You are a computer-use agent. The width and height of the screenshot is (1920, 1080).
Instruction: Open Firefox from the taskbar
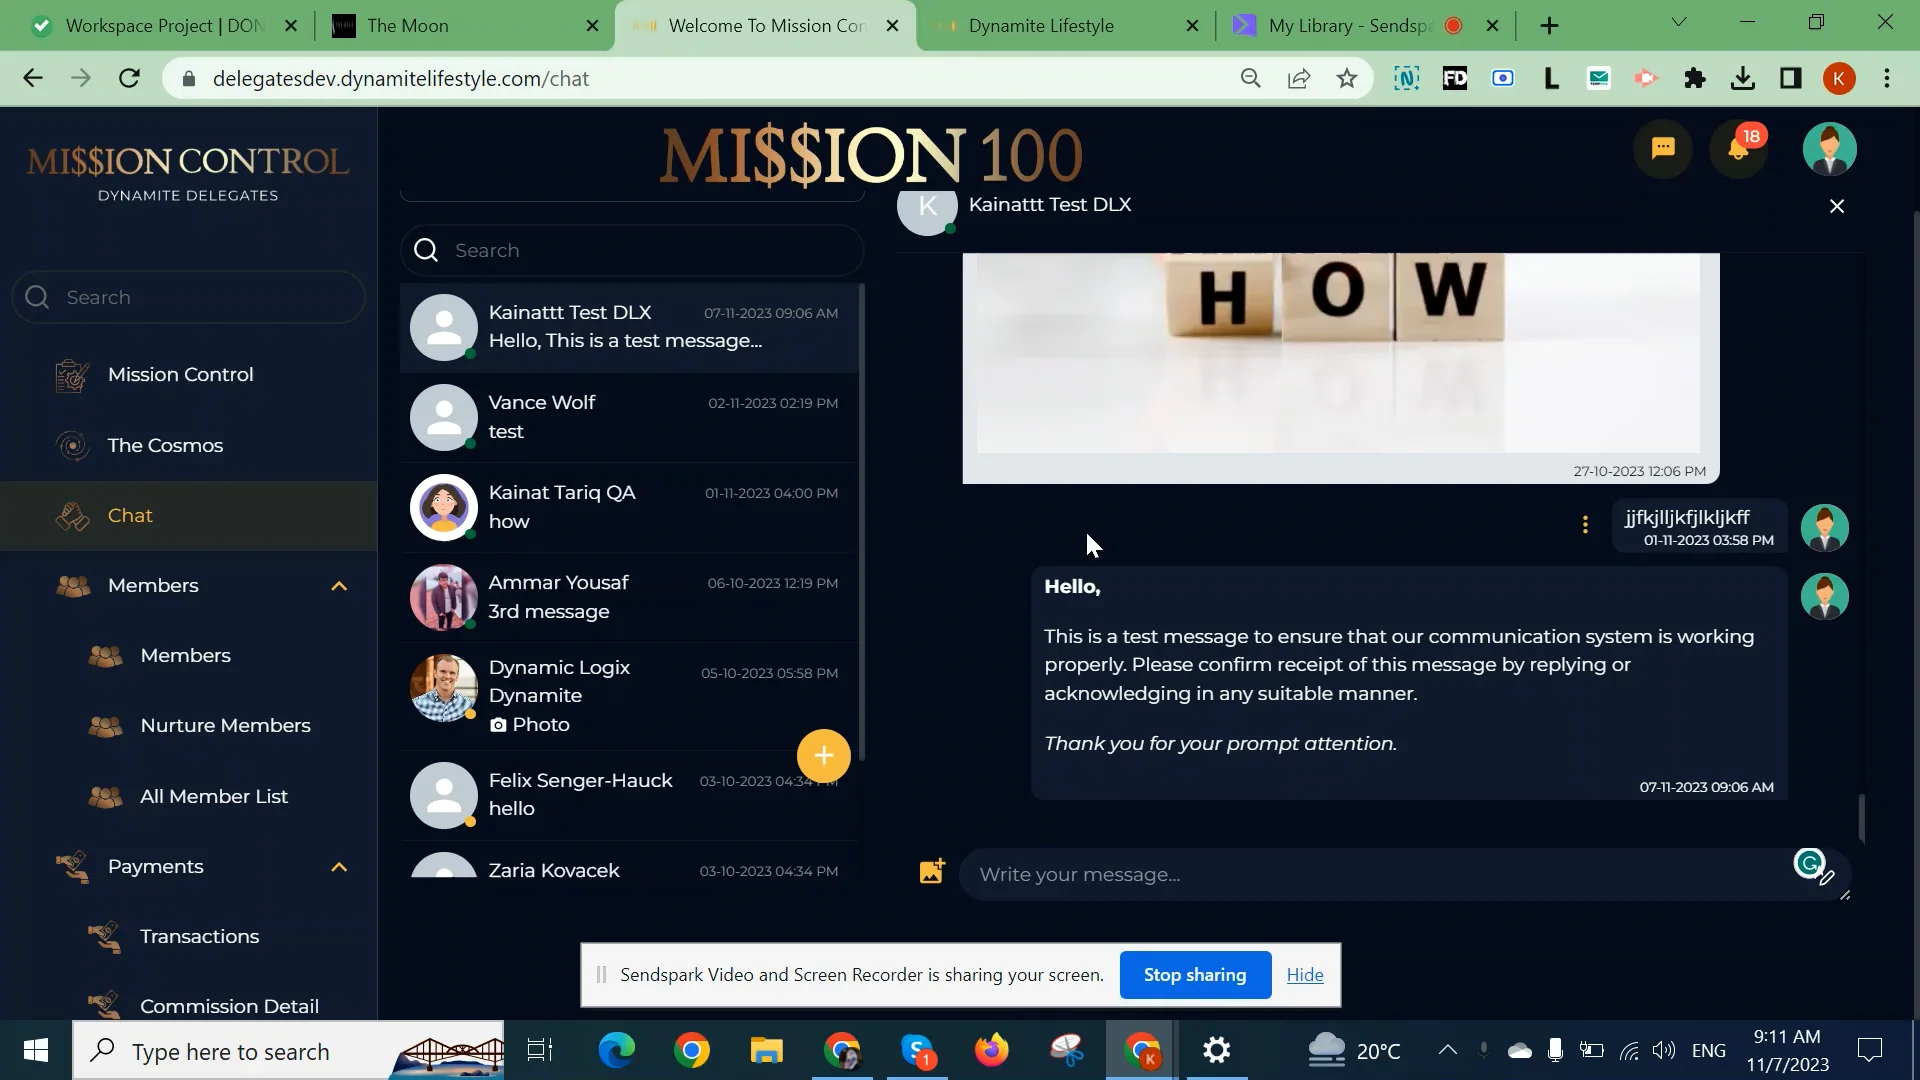(x=992, y=1051)
